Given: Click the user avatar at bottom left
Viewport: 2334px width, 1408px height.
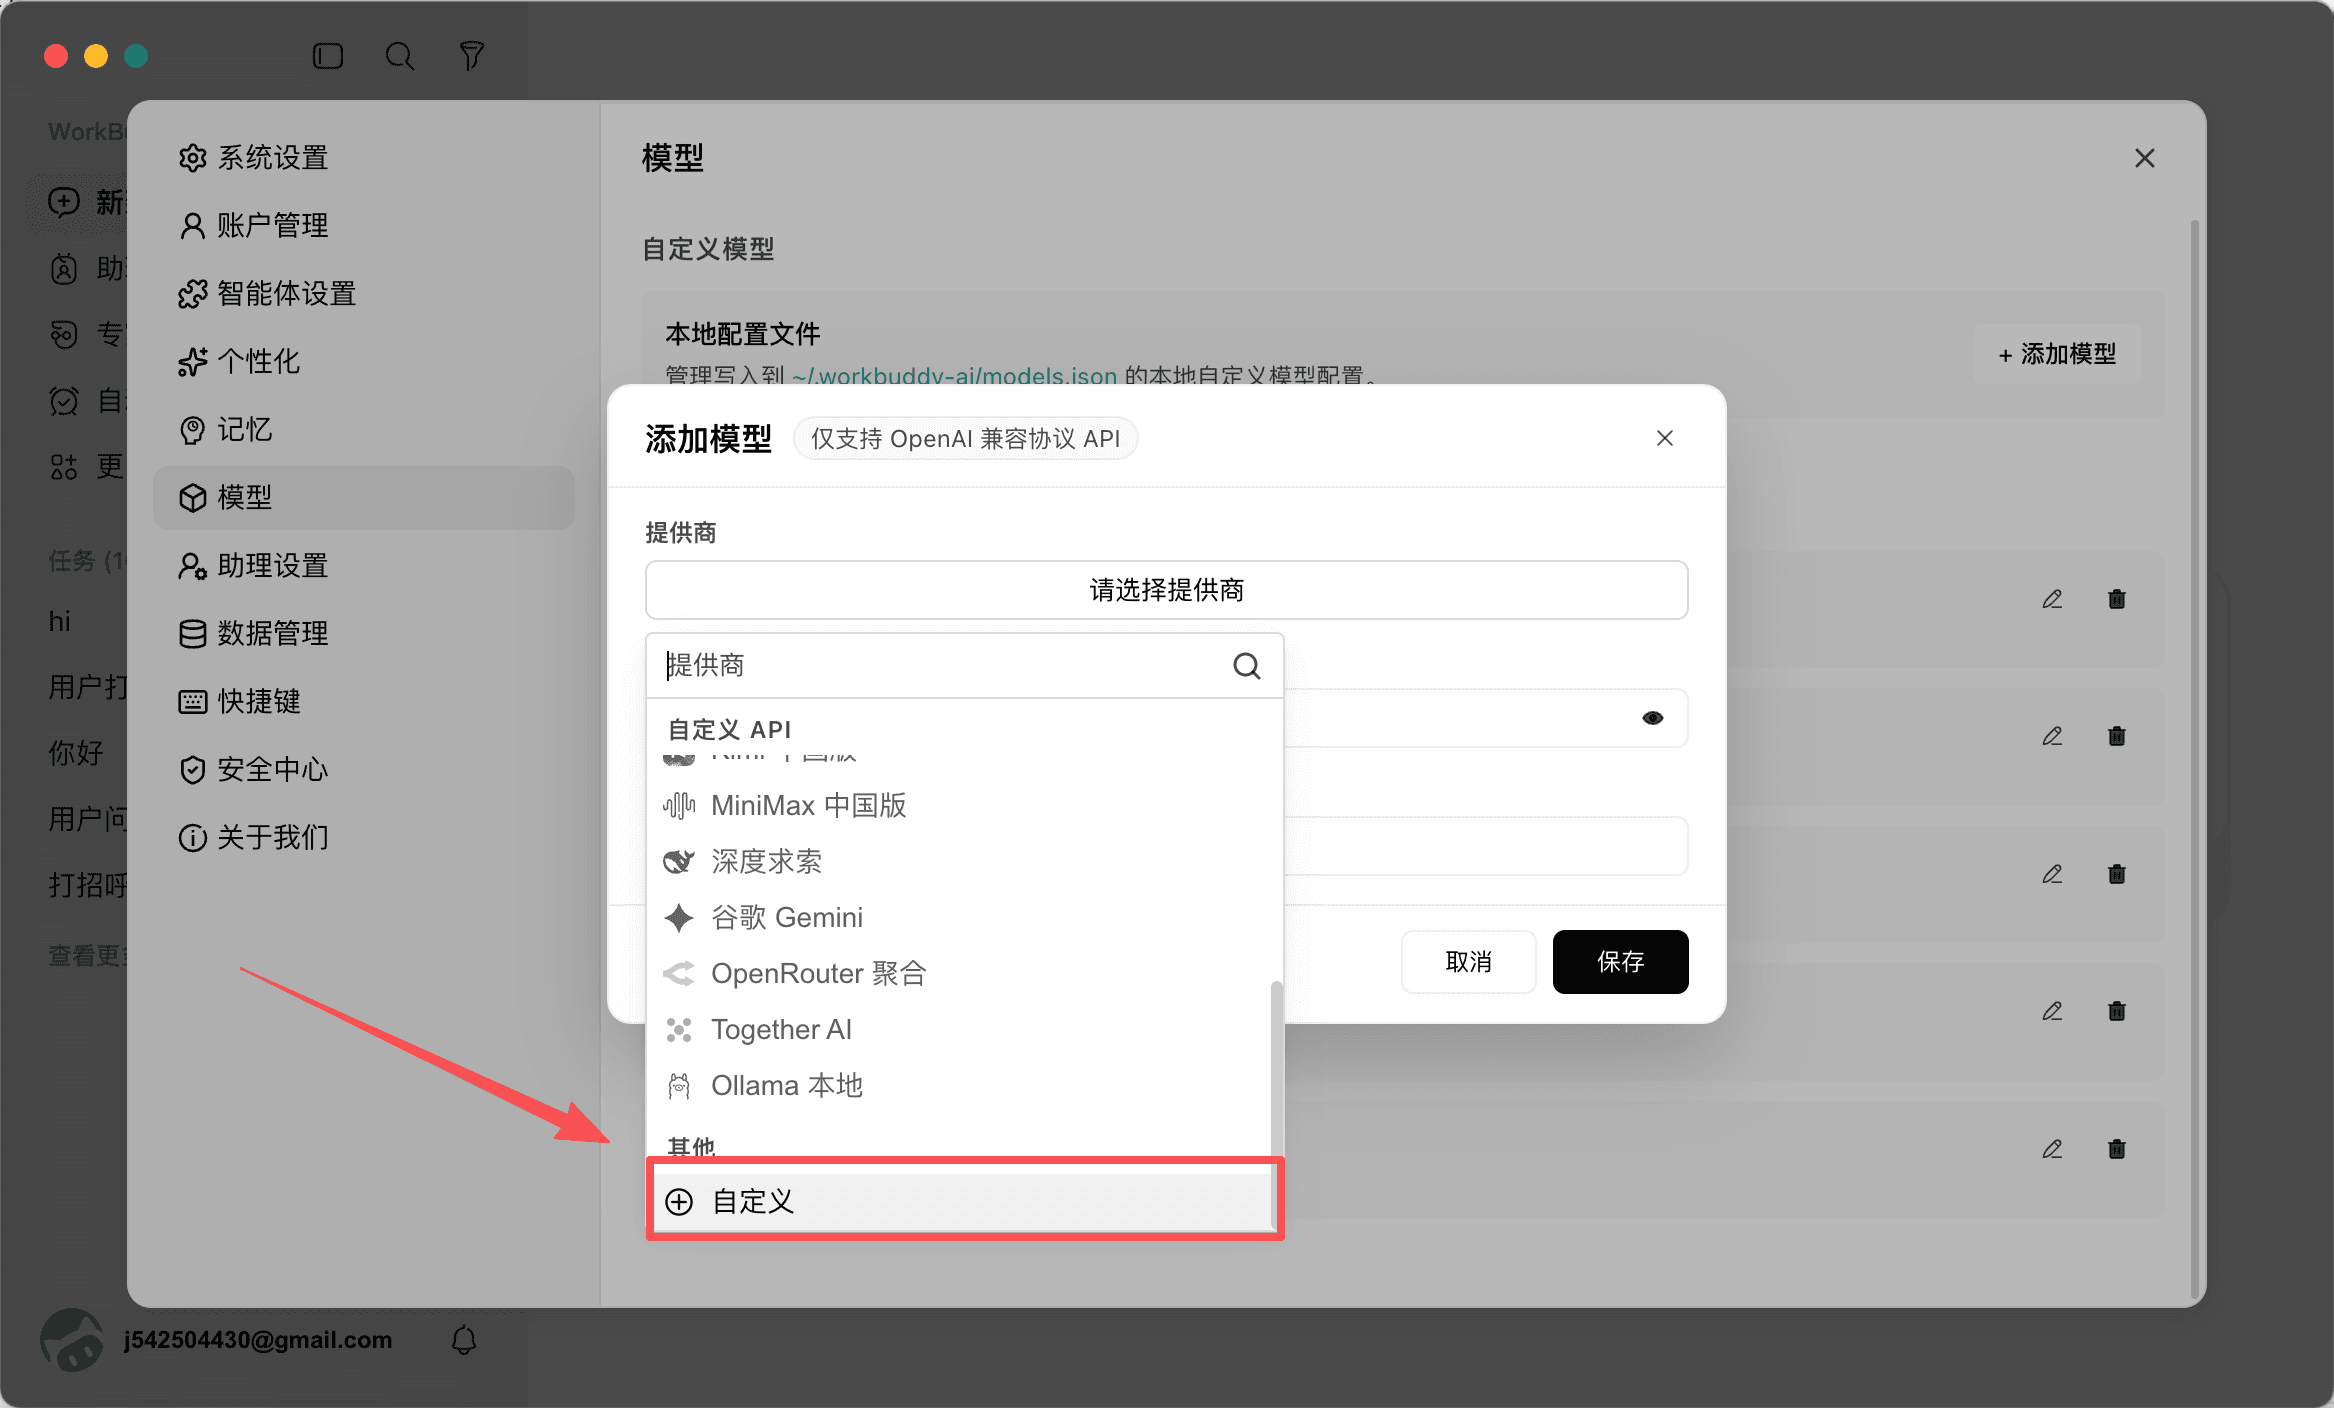Looking at the screenshot, I should [x=72, y=1340].
